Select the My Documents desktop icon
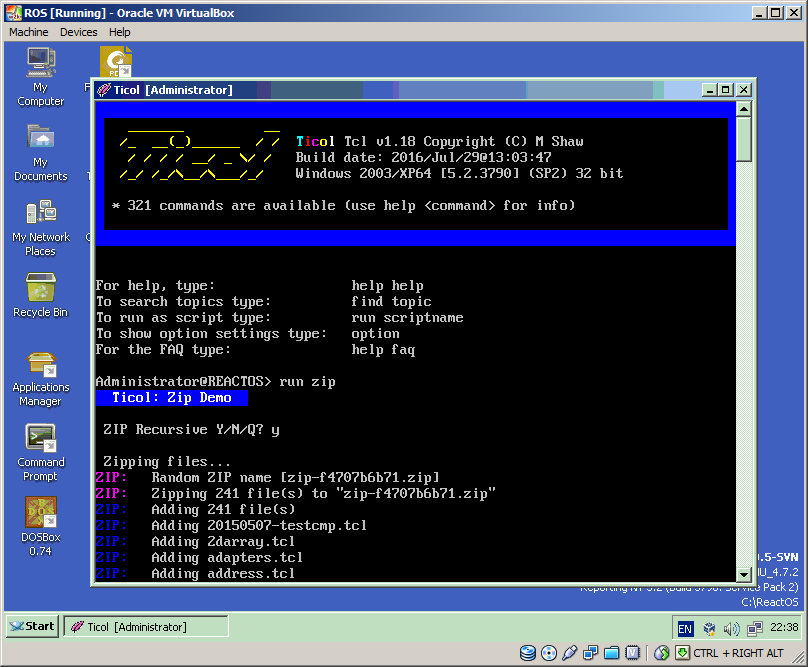 tap(41, 153)
